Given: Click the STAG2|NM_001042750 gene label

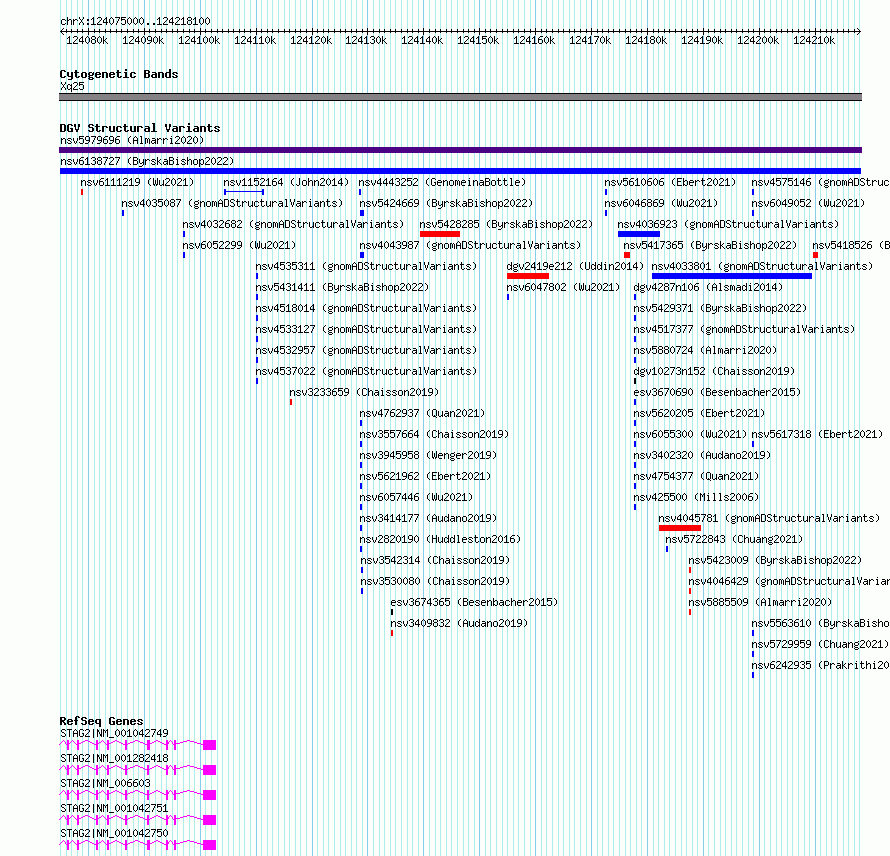Looking at the screenshot, I should [x=114, y=833].
